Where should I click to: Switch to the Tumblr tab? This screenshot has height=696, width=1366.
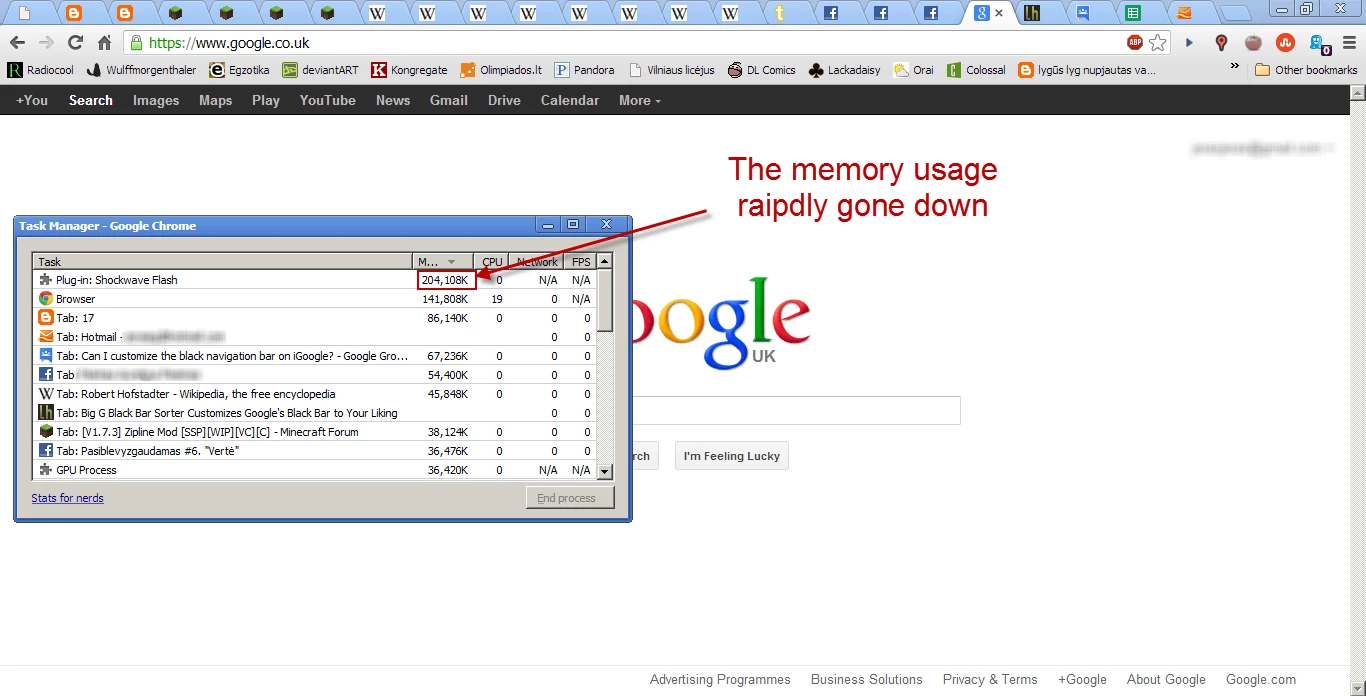tap(780, 13)
